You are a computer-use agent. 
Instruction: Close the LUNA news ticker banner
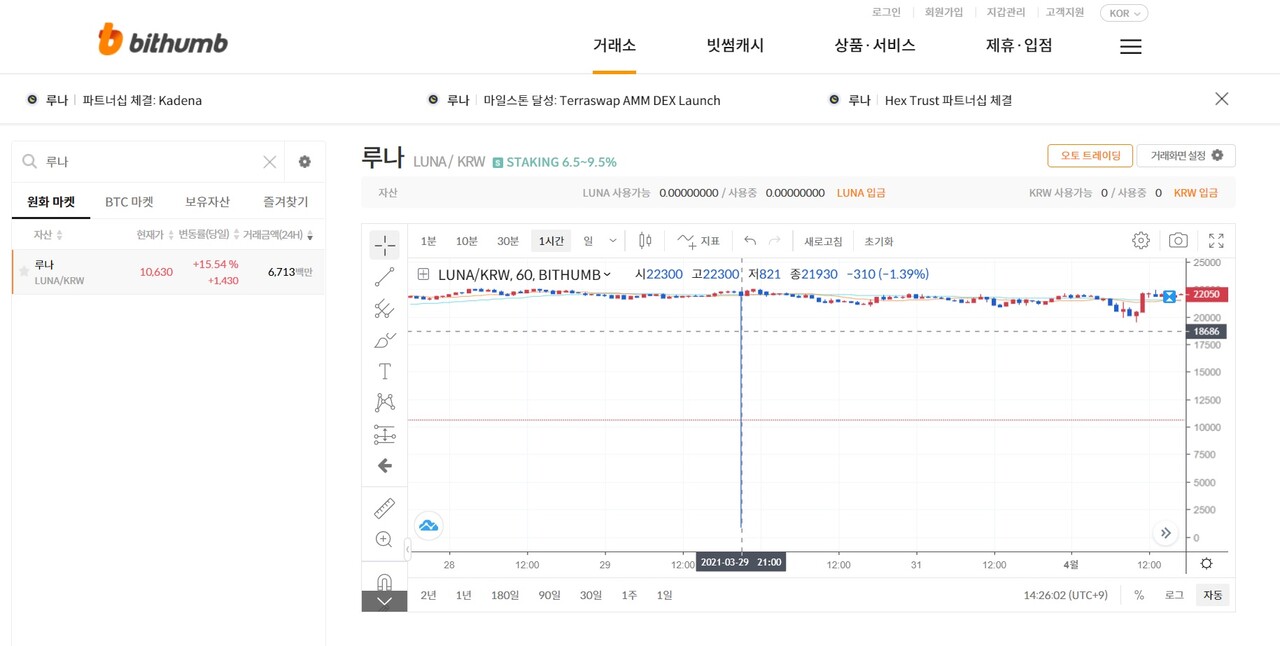[x=1222, y=99]
